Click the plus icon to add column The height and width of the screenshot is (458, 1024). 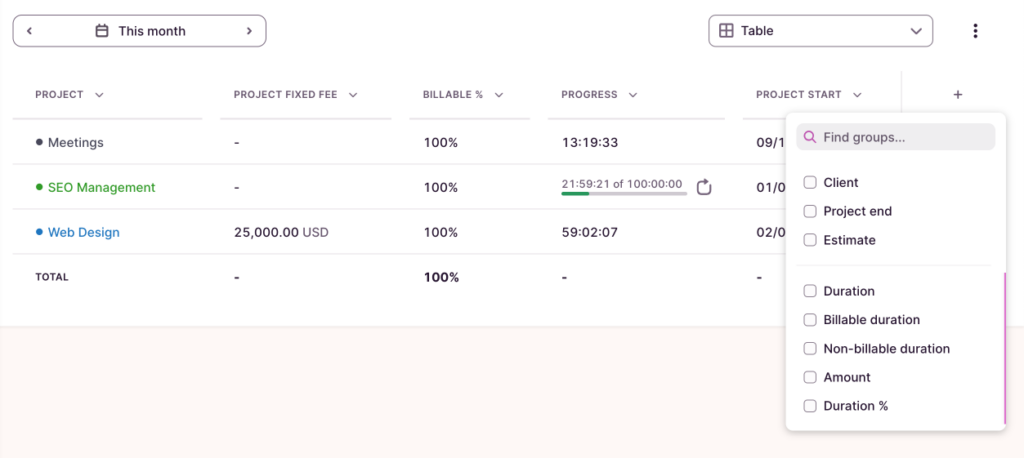(x=957, y=95)
